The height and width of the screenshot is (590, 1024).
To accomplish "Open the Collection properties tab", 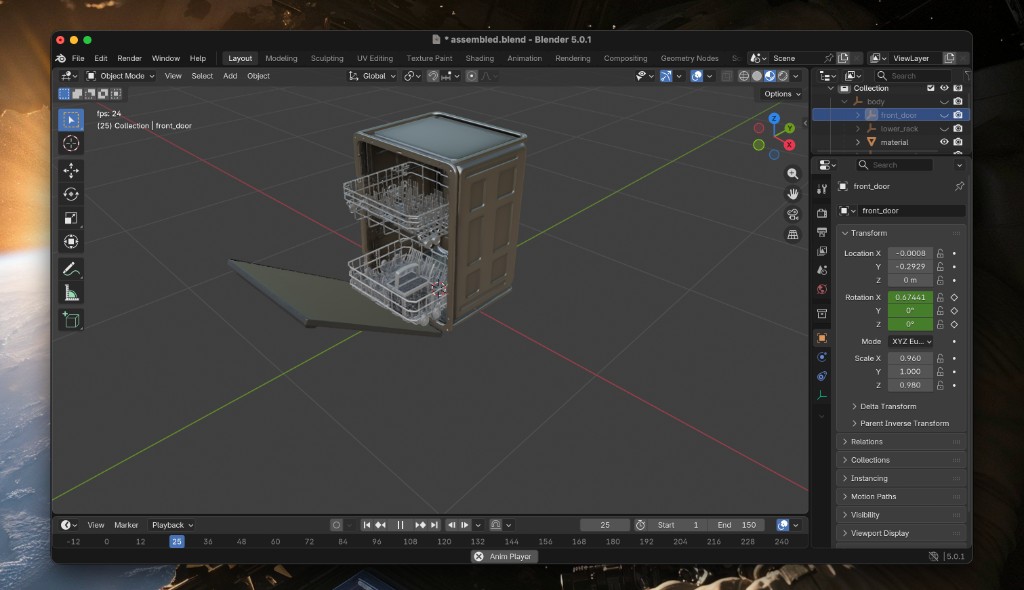I will point(822,314).
